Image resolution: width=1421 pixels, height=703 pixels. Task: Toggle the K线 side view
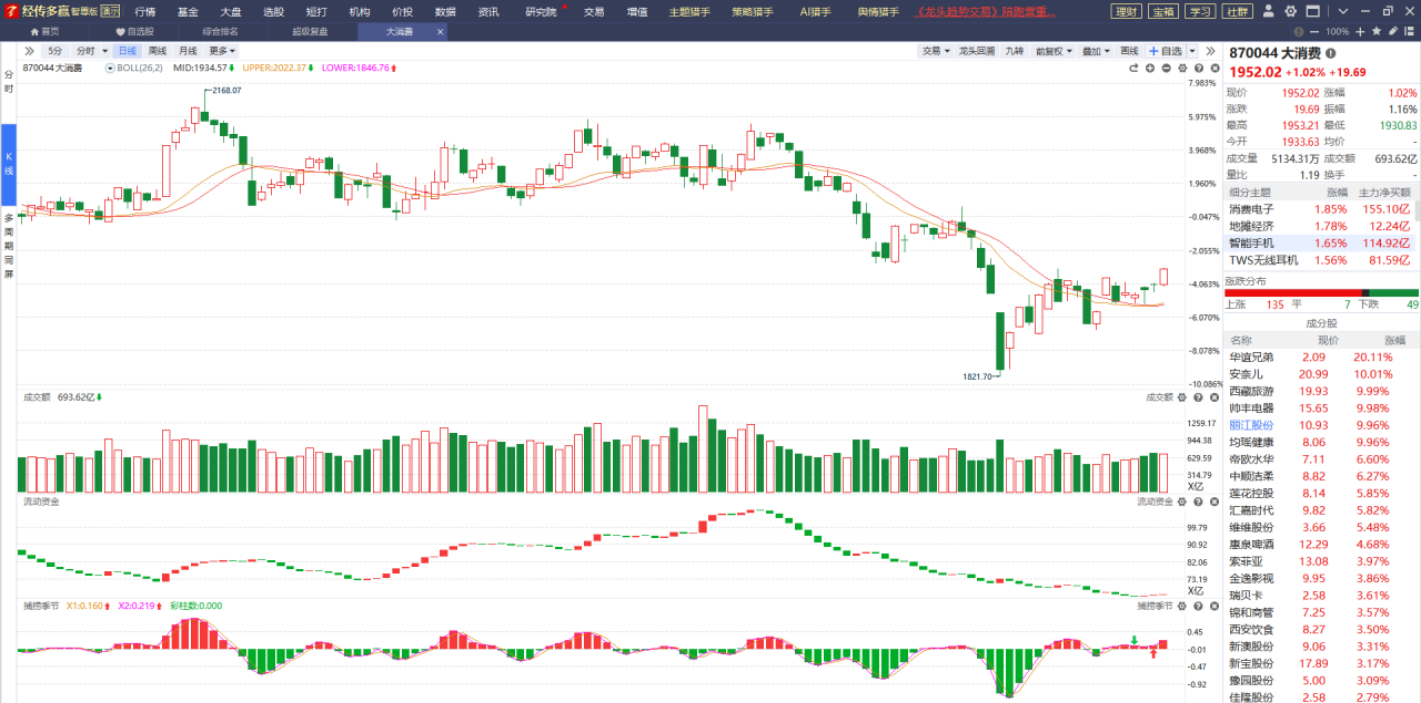(x=8, y=164)
